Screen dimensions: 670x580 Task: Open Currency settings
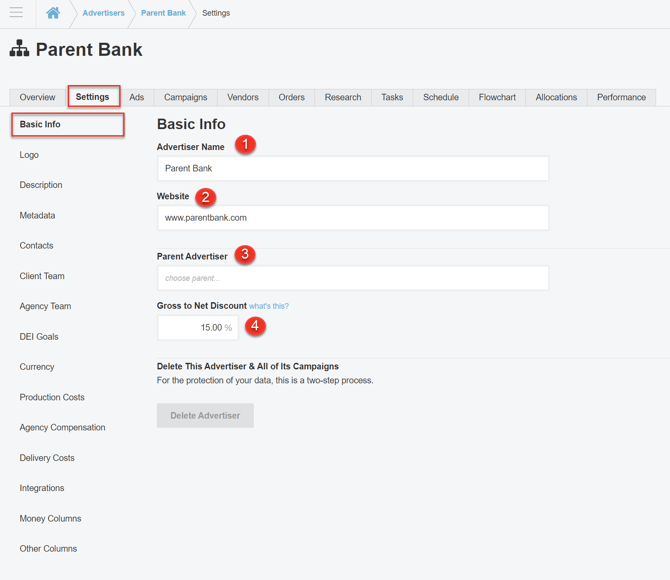point(37,367)
